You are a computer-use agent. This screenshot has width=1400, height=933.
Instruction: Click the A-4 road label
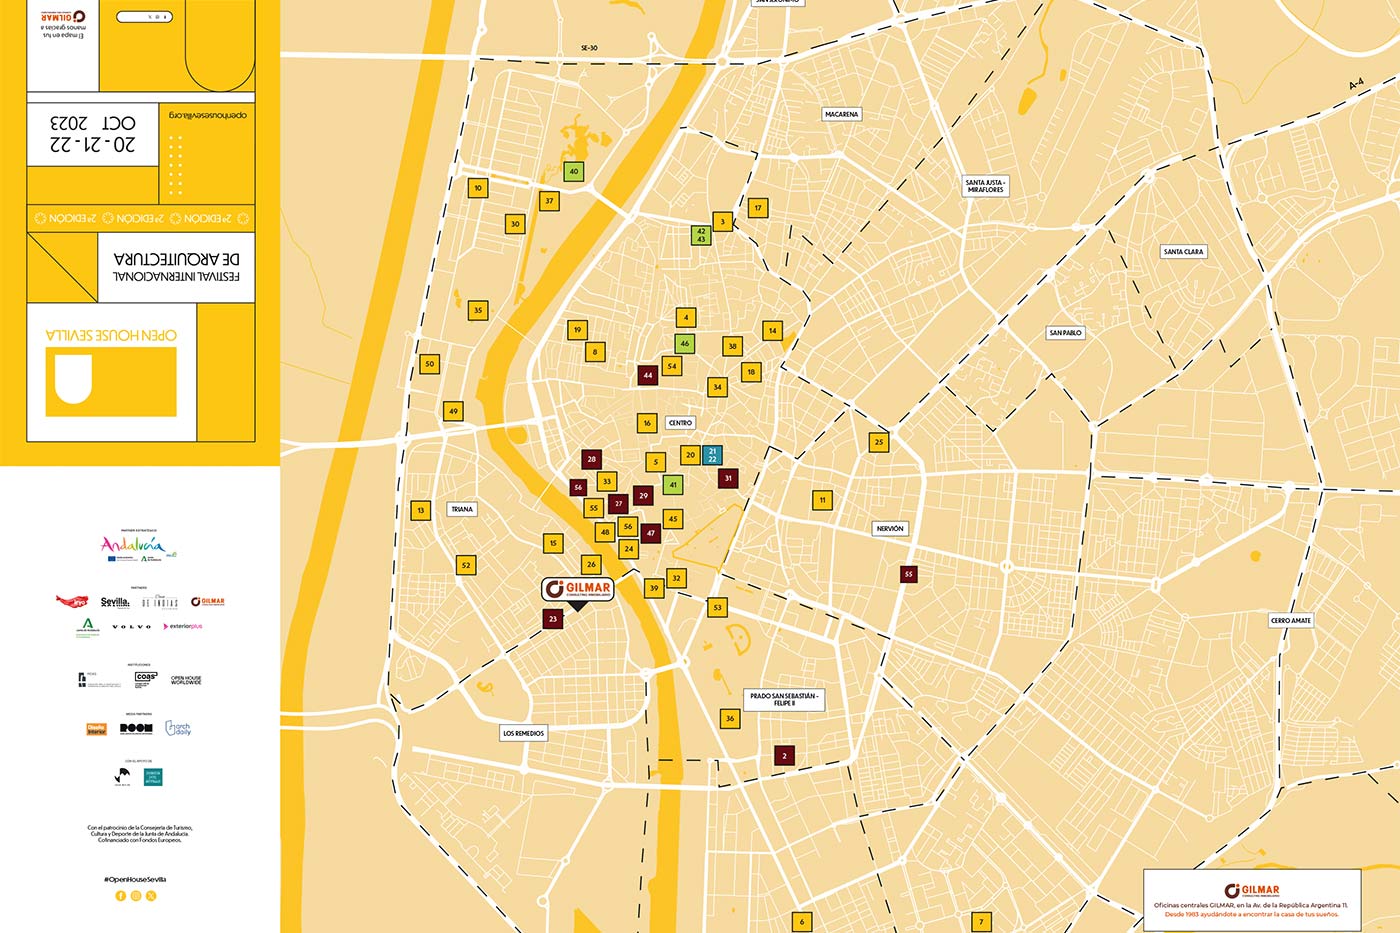pos(1356,85)
